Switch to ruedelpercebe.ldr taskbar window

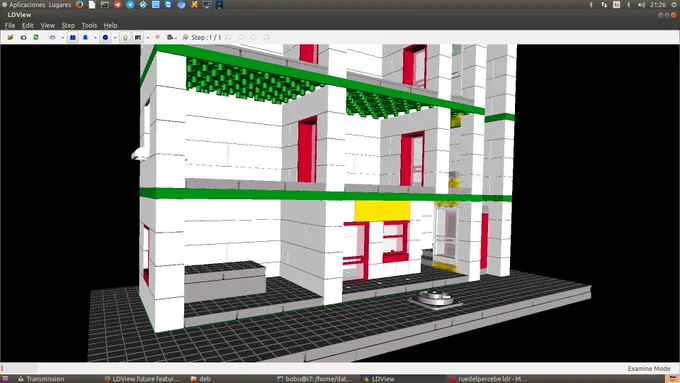[488, 379]
